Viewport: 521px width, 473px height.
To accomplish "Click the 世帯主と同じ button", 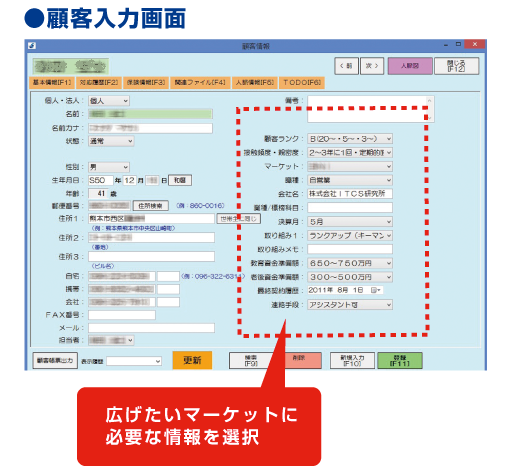I will pos(239,219).
